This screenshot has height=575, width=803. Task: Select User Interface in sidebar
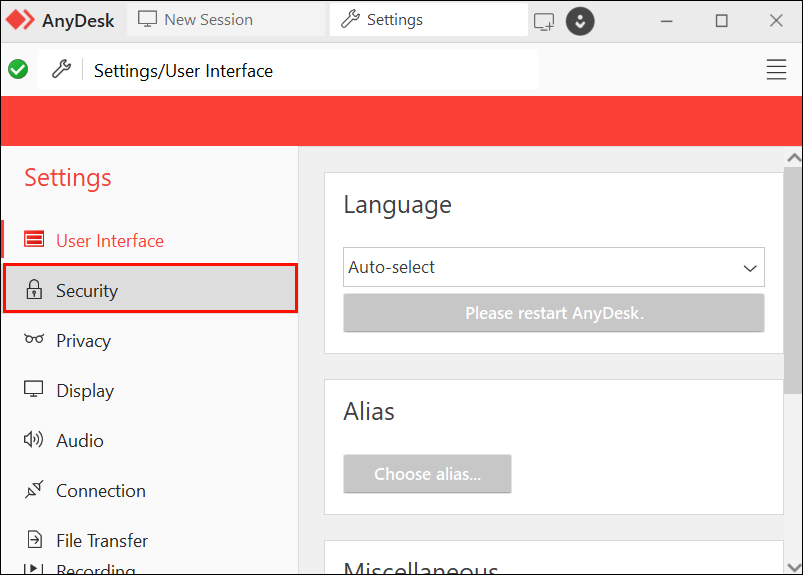tap(109, 240)
